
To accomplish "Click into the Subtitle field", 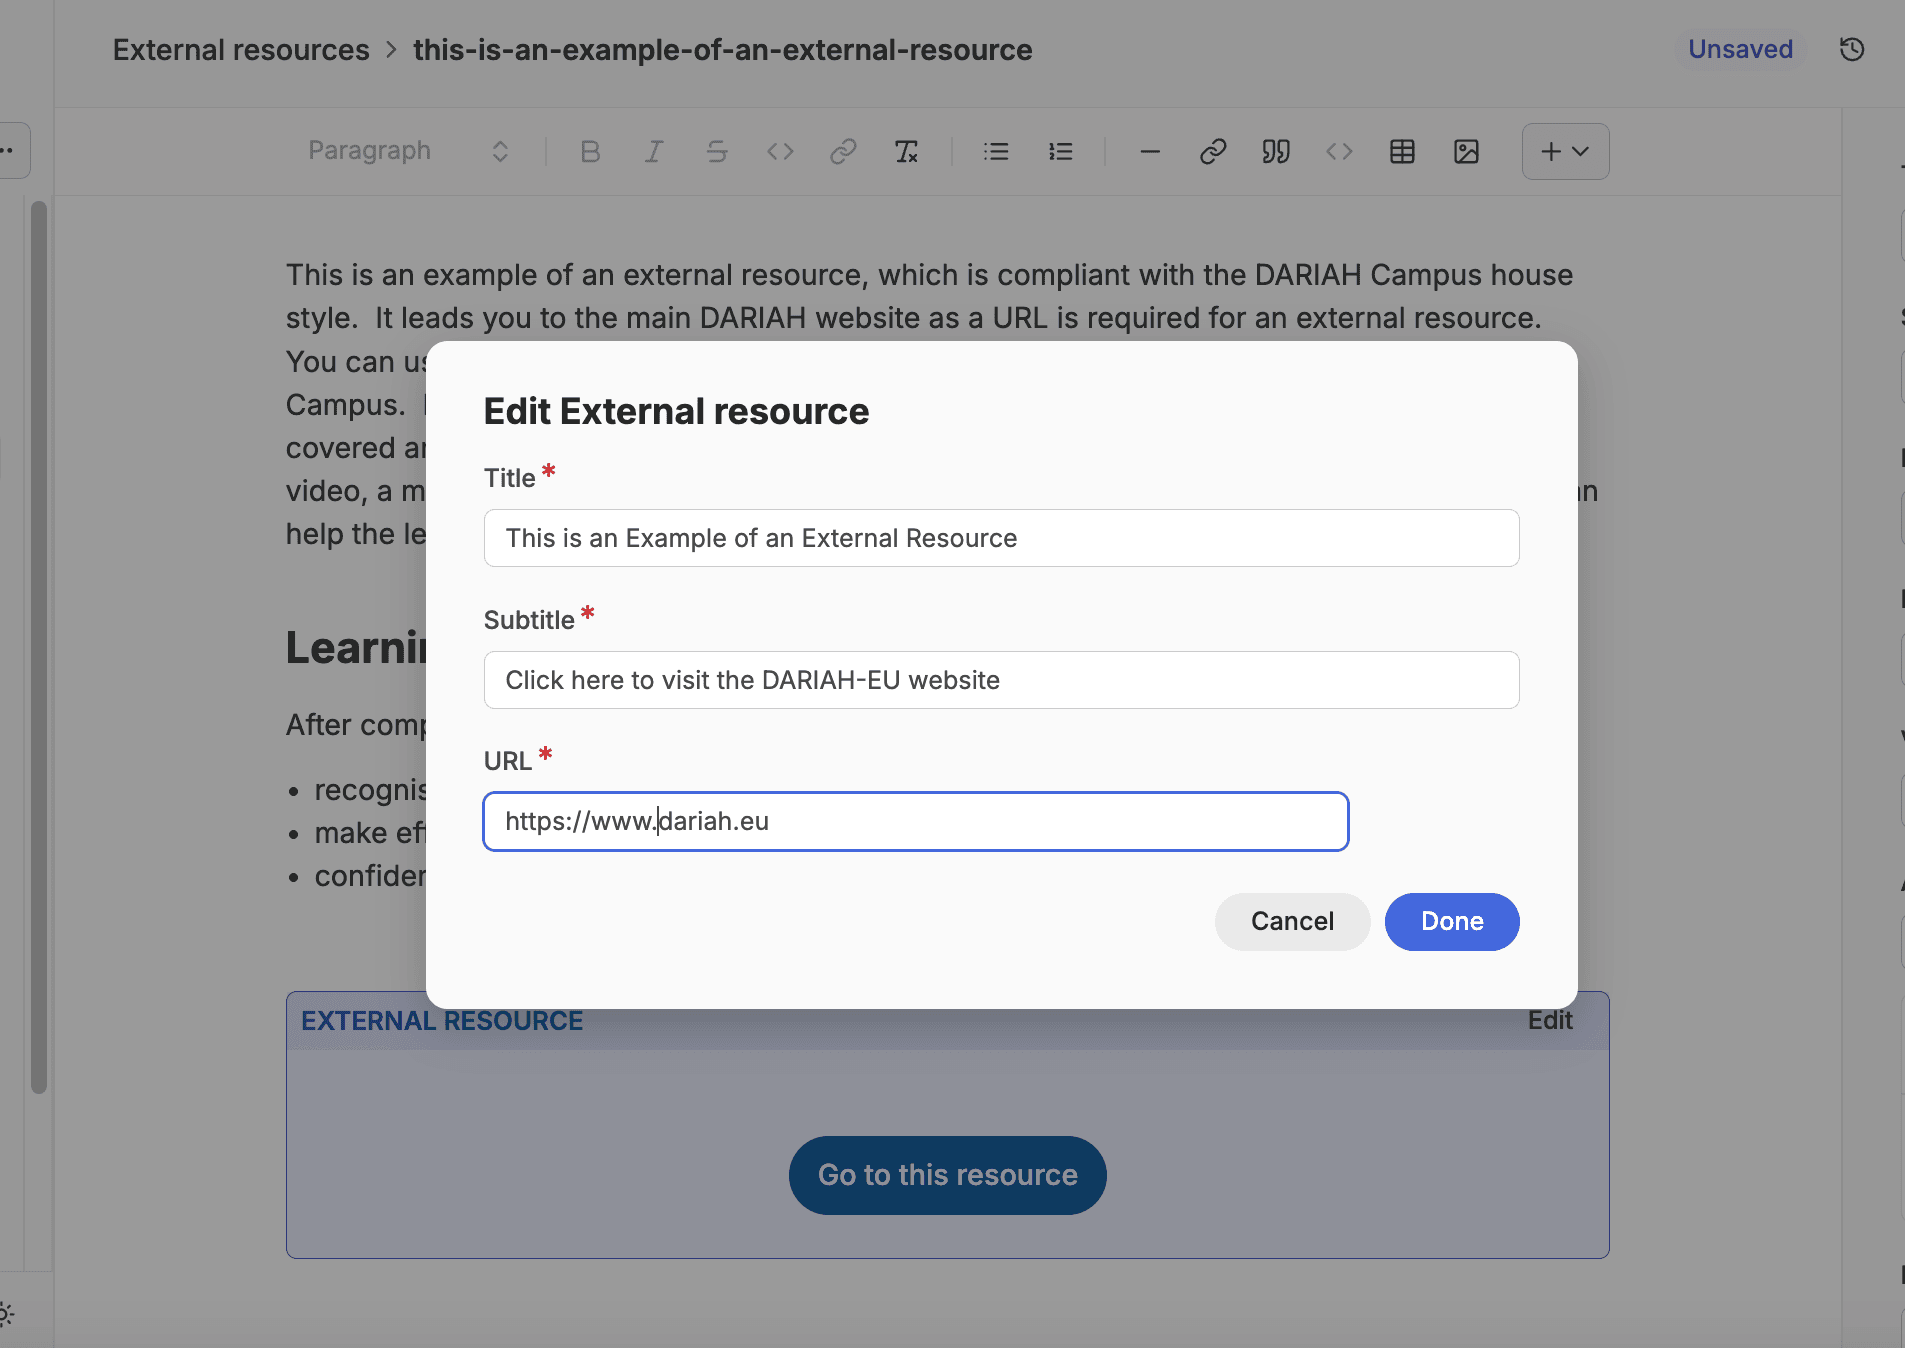I will (1001, 680).
